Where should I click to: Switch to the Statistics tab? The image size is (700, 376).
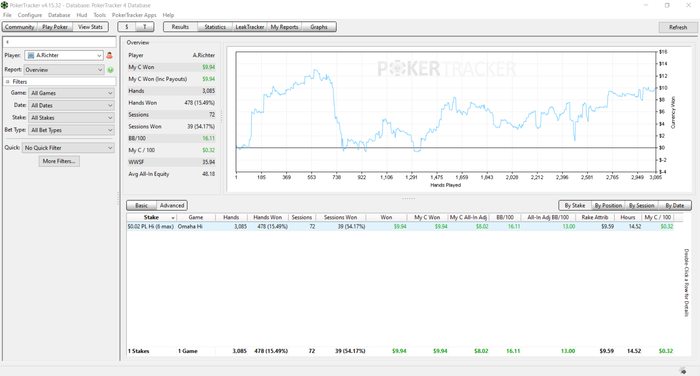[215, 27]
